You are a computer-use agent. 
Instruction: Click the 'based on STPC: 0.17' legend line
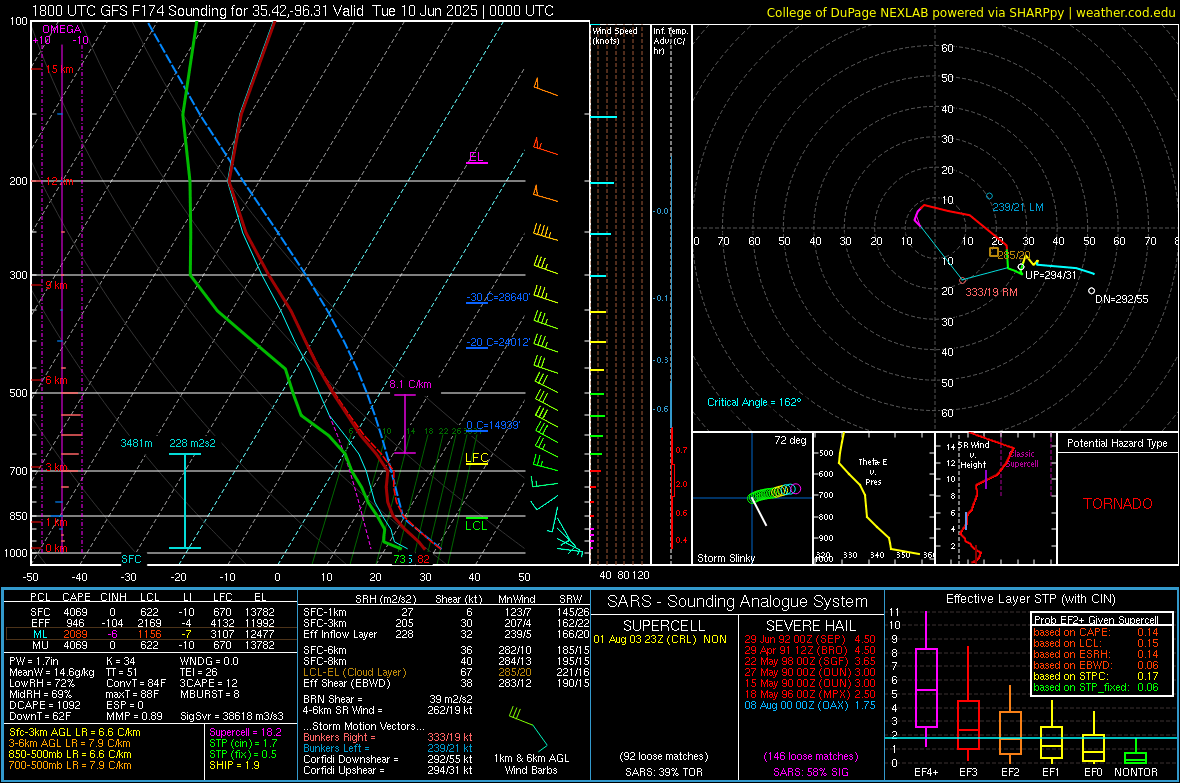click(x=1096, y=676)
